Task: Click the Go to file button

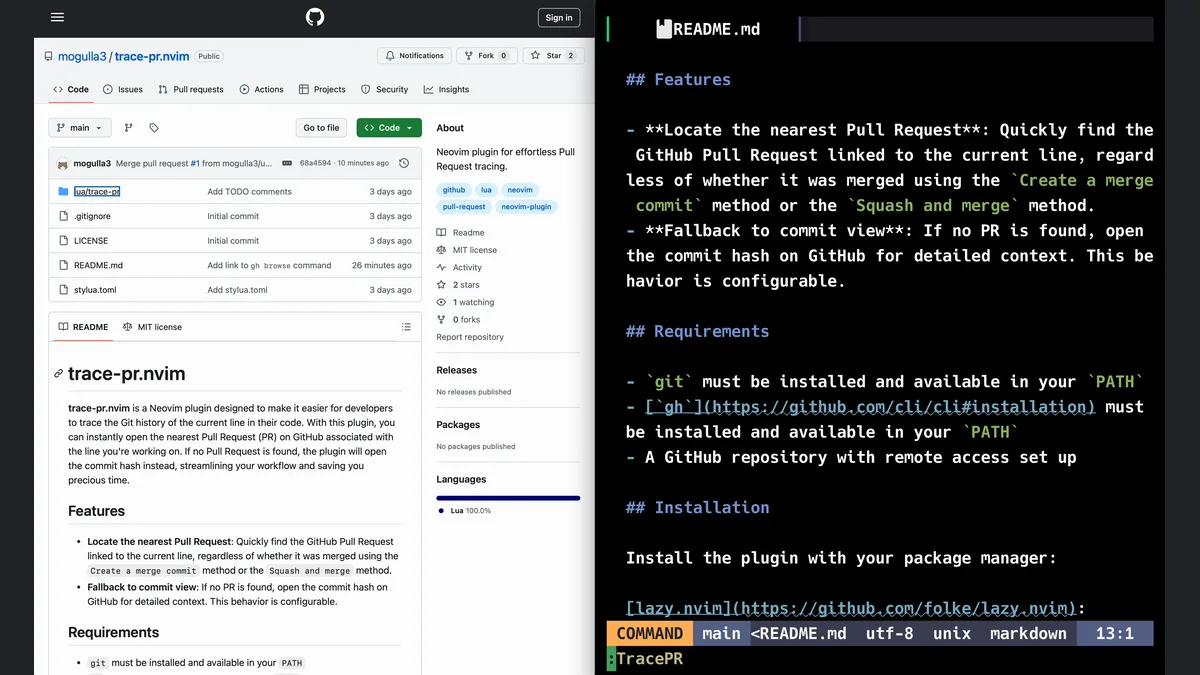Action: coord(321,128)
